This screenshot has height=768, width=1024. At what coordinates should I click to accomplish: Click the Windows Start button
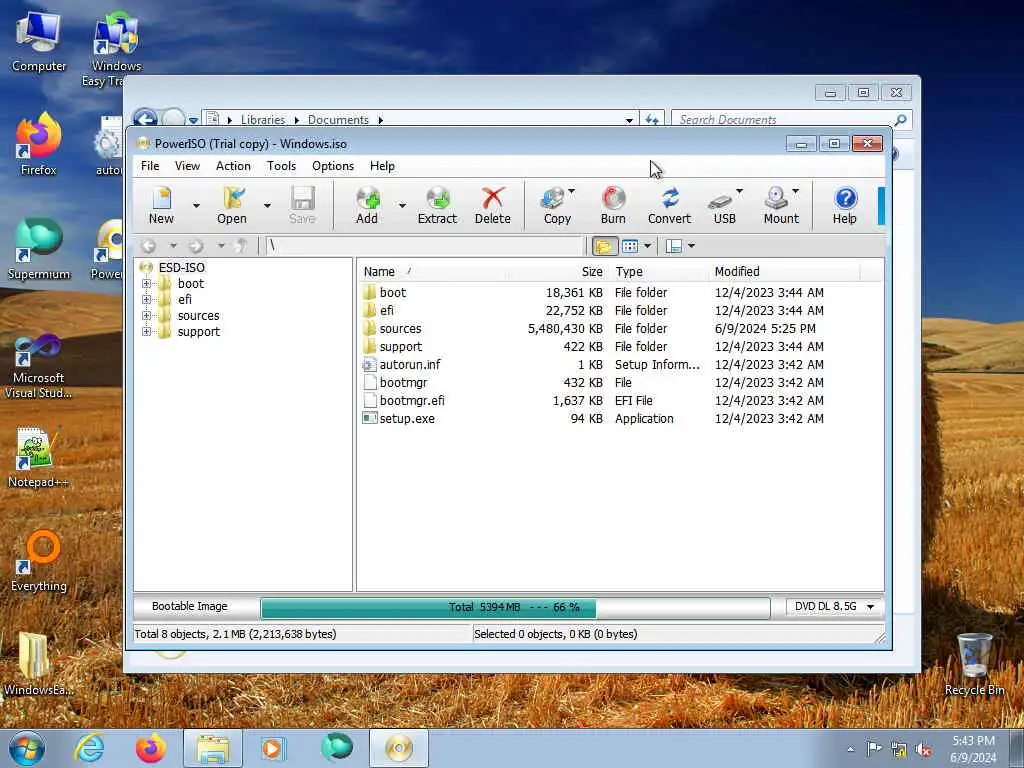pos(27,748)
